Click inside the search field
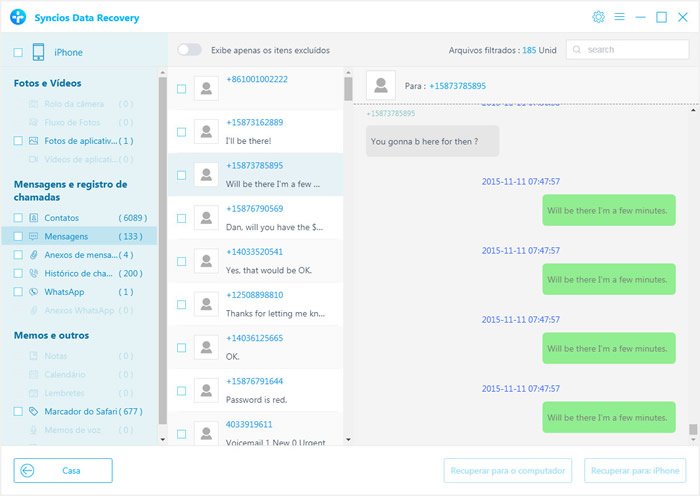Viewport: 700px width, 496px height. pos(627,50)
